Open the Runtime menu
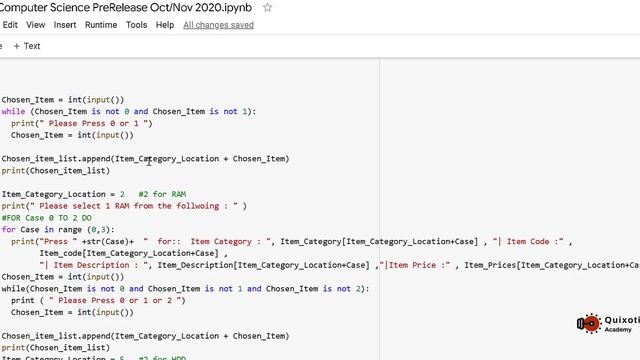640x360 pixels. pos(101,25)
